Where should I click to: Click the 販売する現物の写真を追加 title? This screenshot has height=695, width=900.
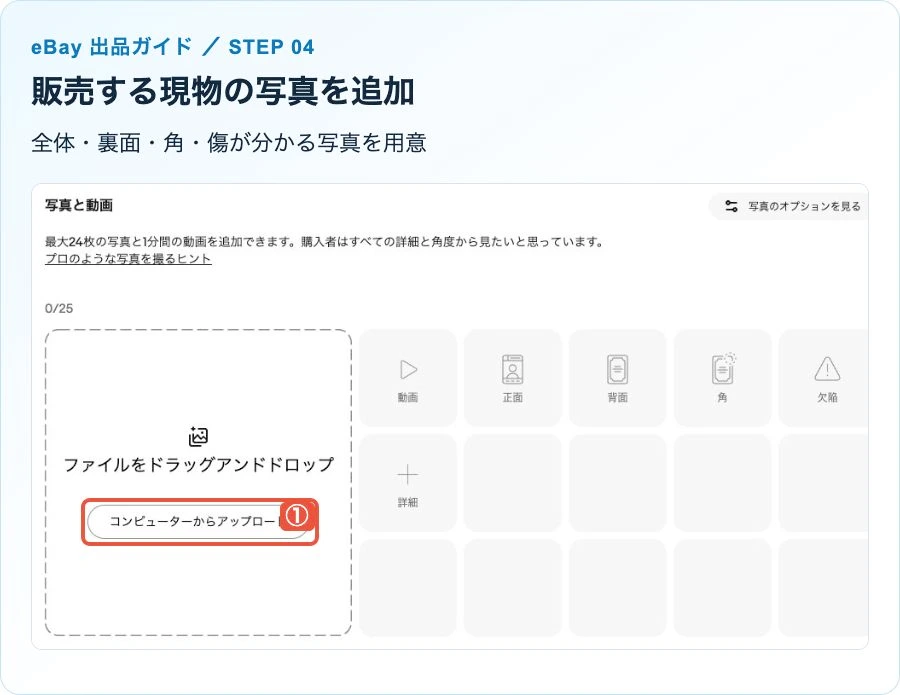223,91
